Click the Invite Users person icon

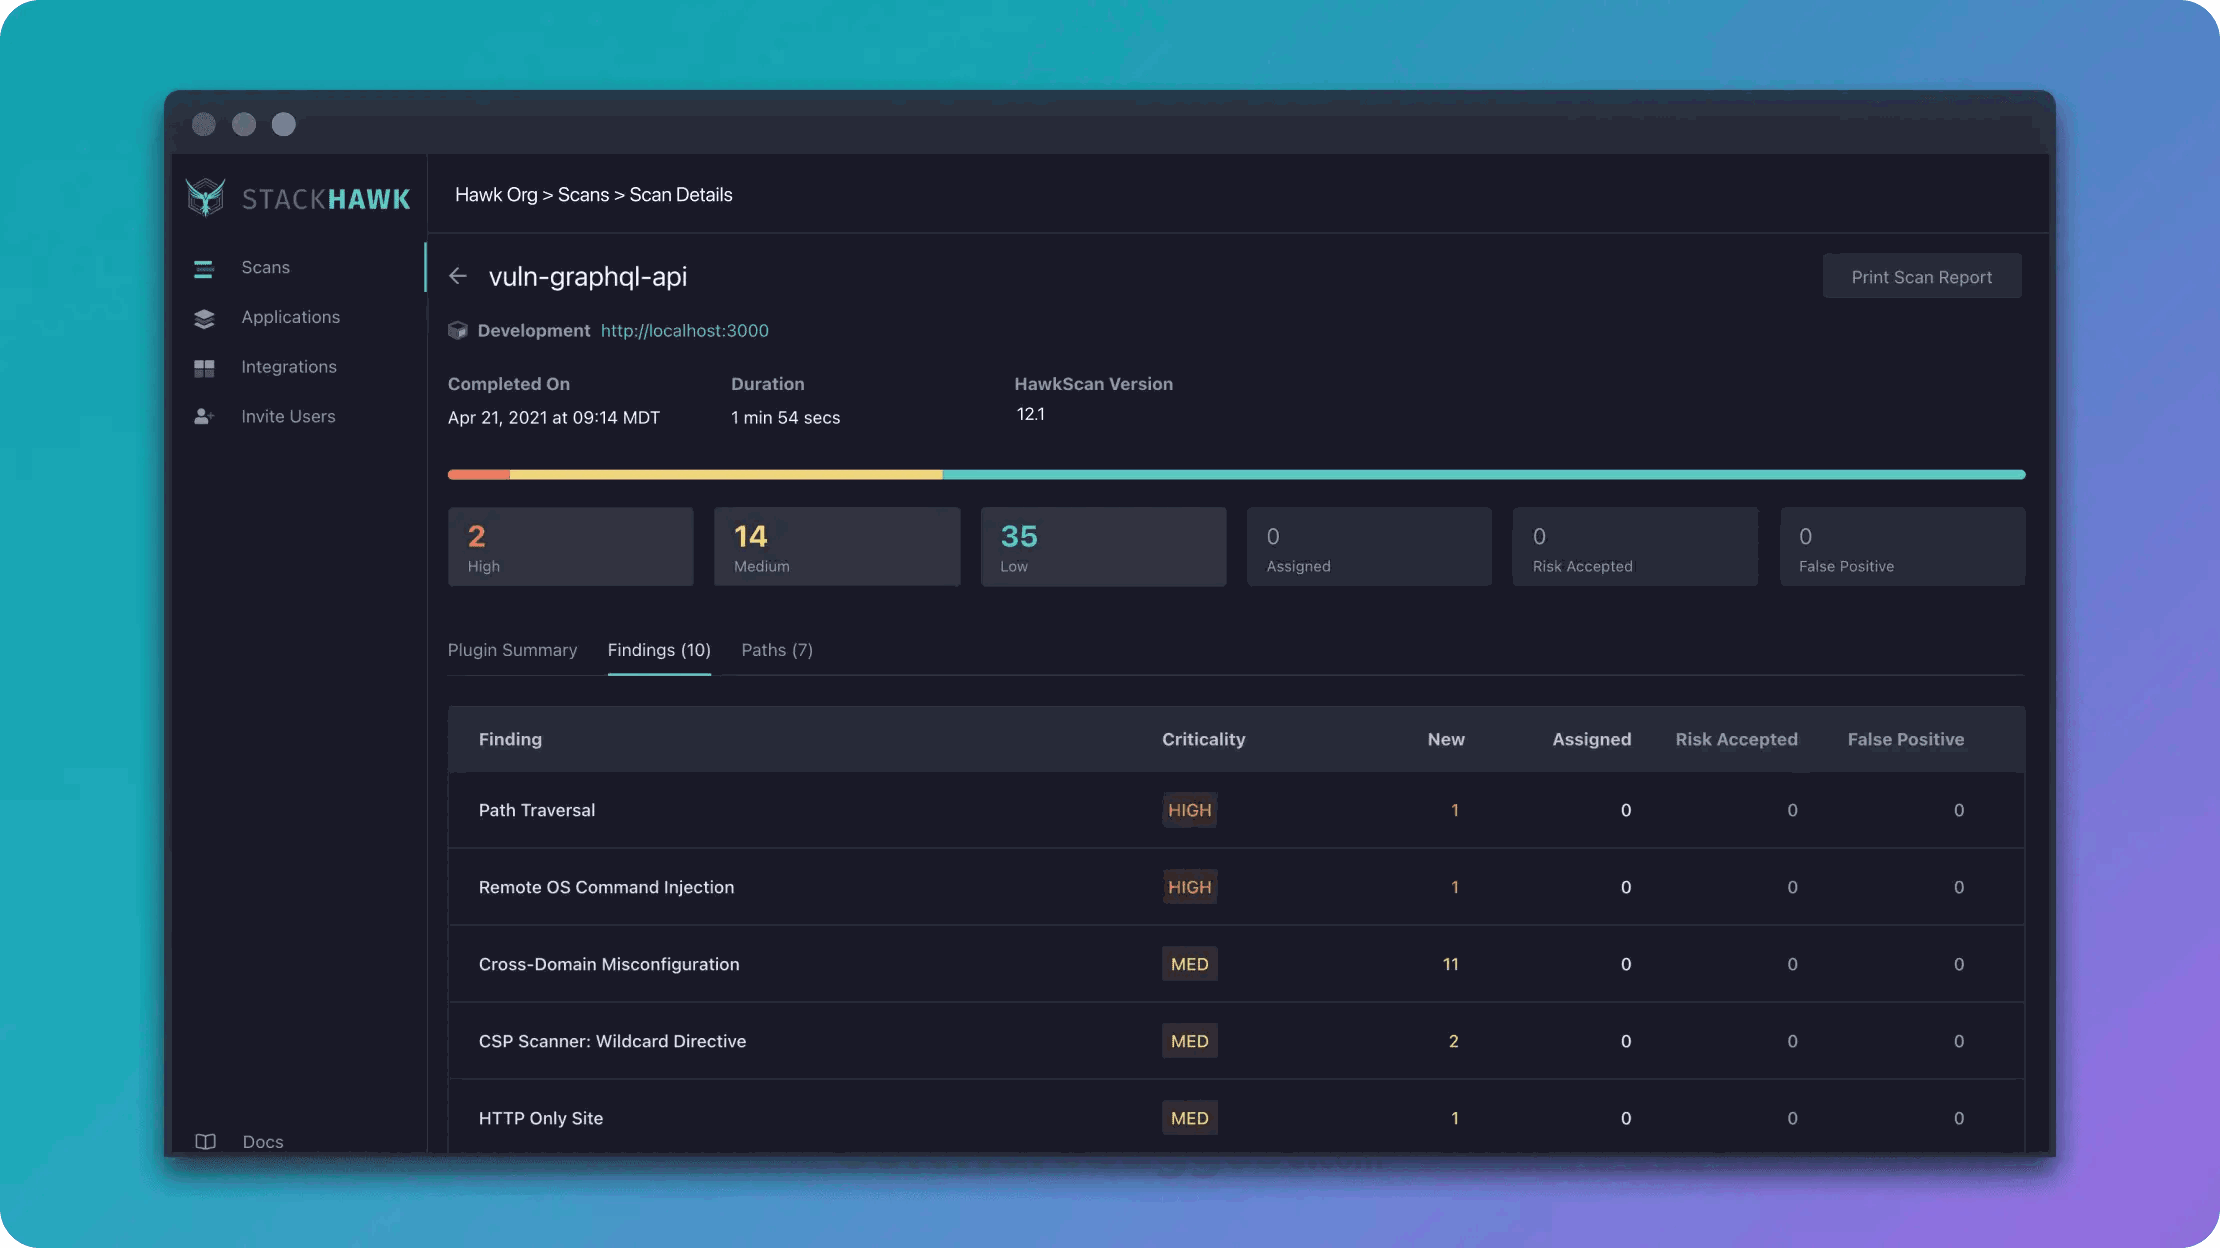(x=204, y=416)
